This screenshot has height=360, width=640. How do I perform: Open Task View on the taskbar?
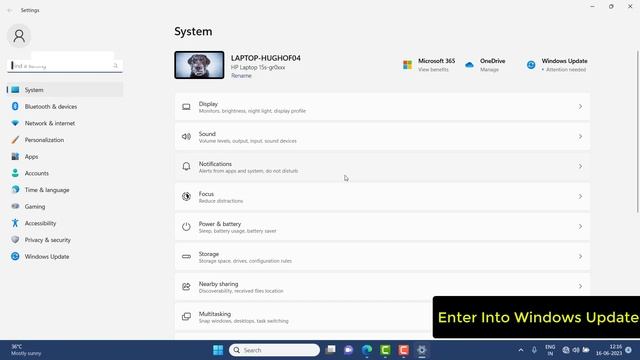331,350
